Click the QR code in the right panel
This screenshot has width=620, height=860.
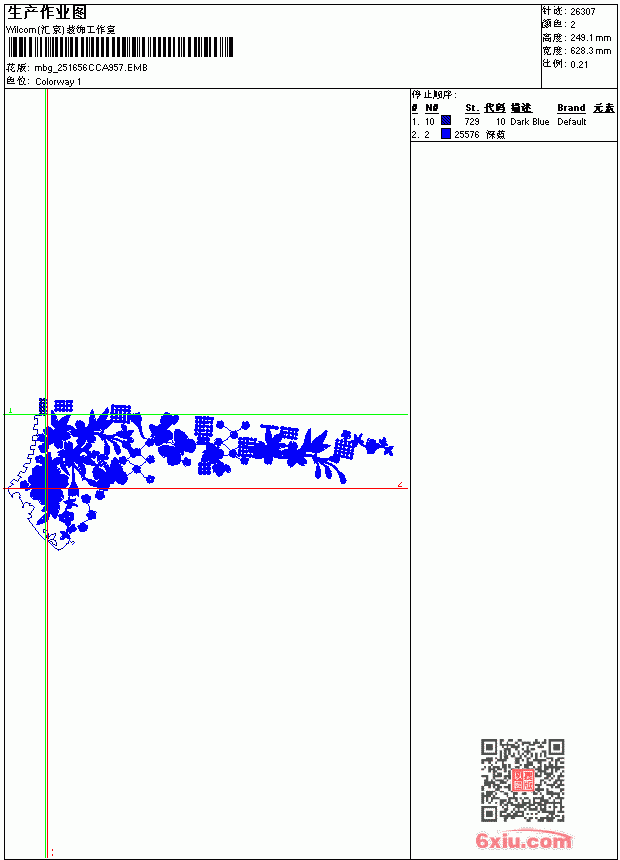522,779
